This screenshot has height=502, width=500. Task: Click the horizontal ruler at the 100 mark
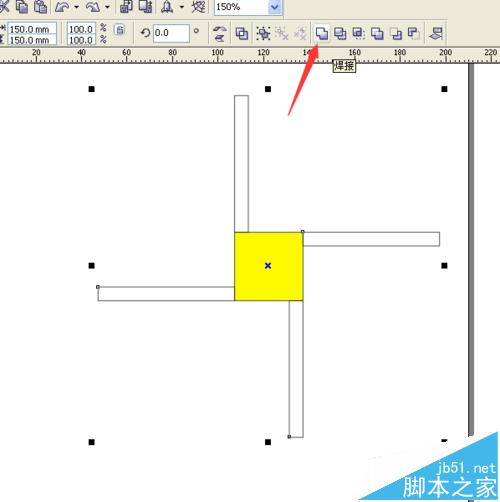click(x=218, y=53)
